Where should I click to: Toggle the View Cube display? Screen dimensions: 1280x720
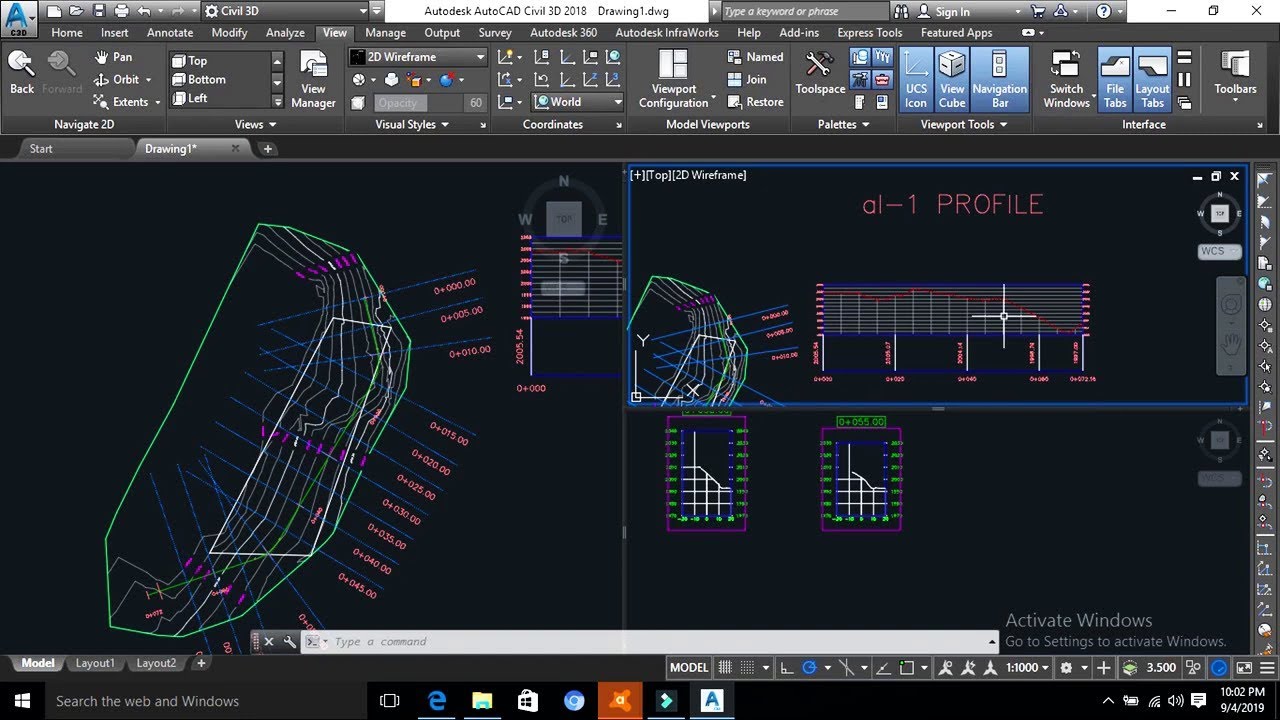coord(952,78)
